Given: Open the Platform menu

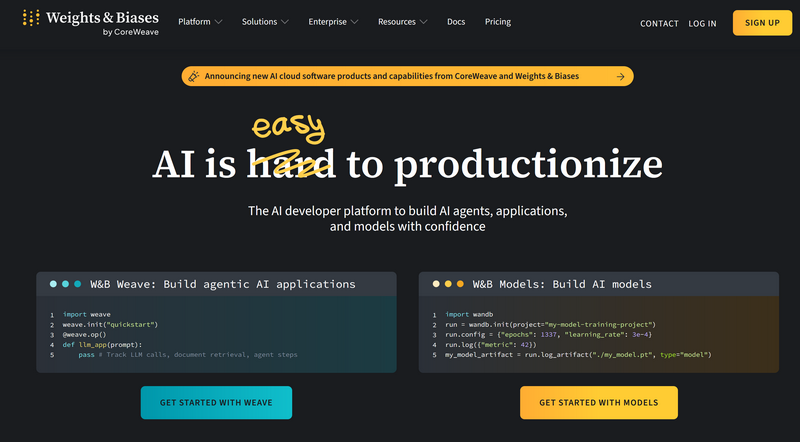Looking at the screenshot, I should point(200,22).
